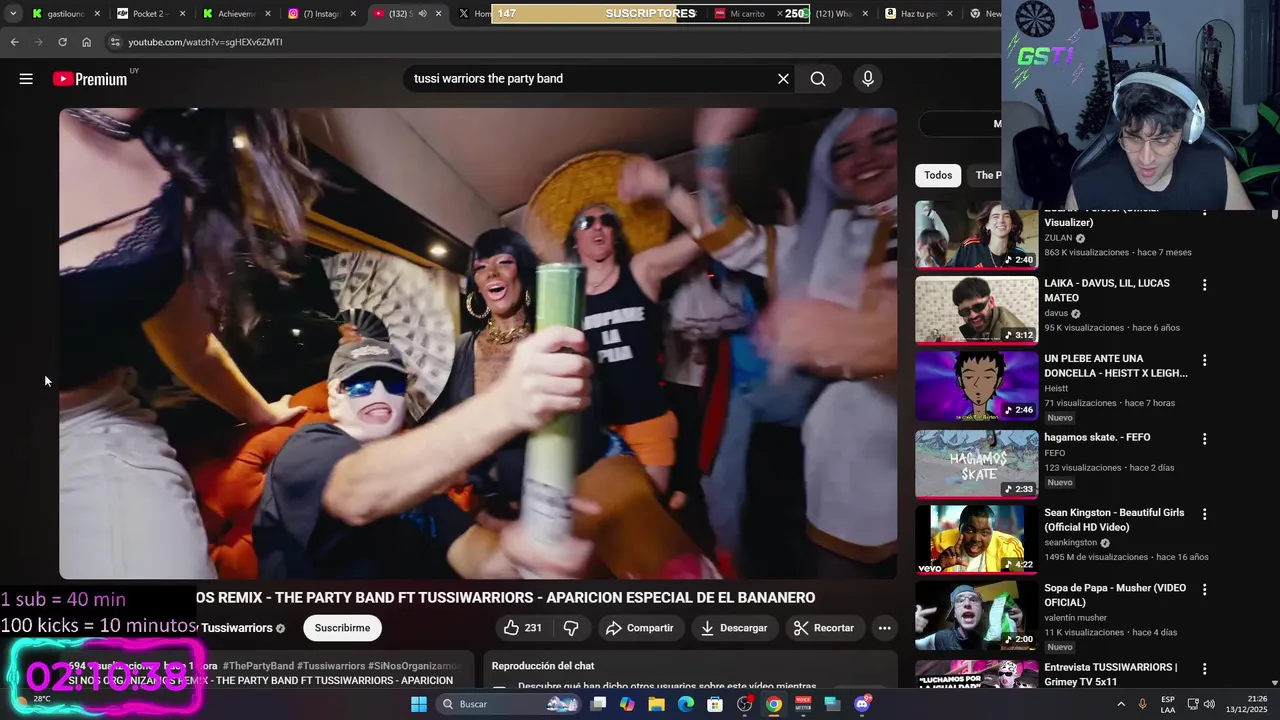1280x720 pixels.
Task: Open options for Sopa de Papa video
Action: [1204, 590]
